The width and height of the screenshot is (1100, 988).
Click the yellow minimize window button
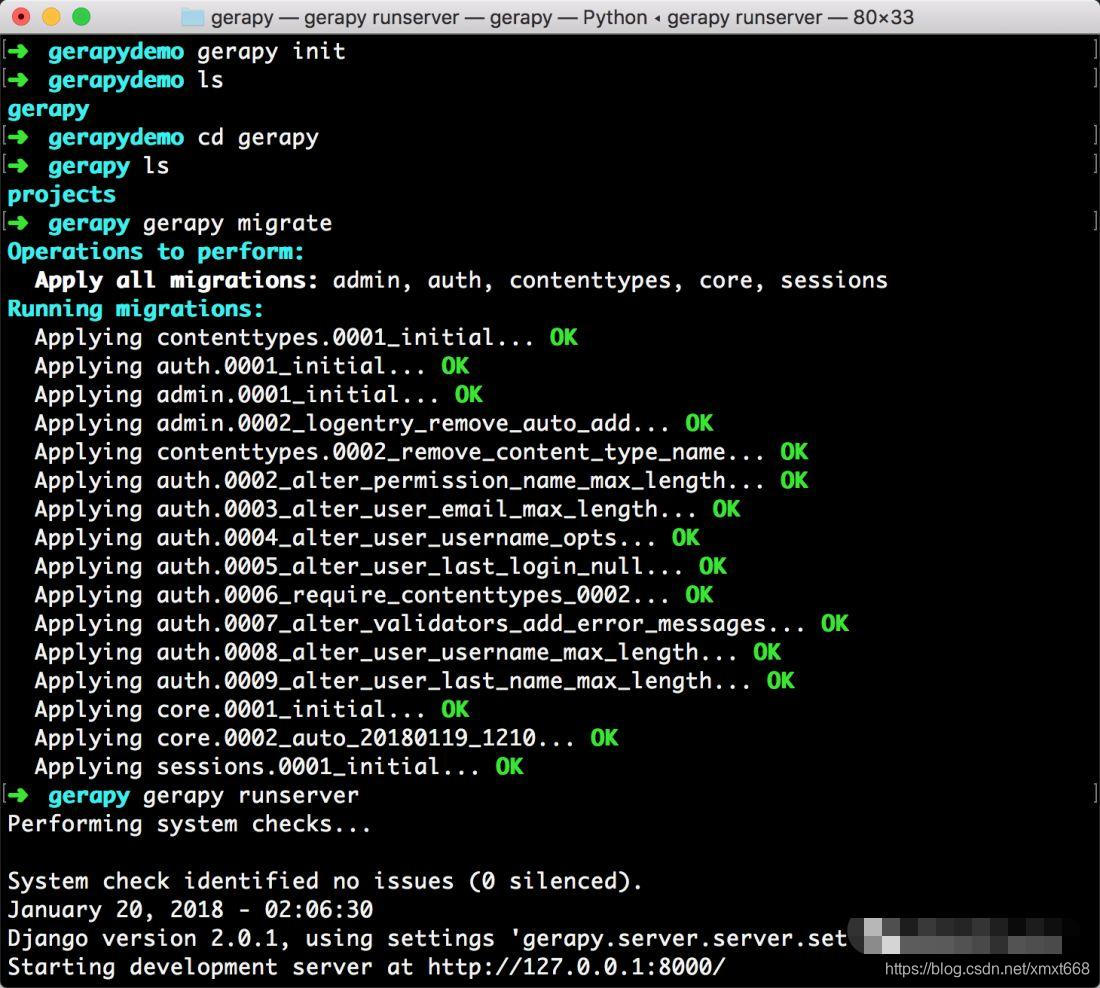tap(51, 17)
